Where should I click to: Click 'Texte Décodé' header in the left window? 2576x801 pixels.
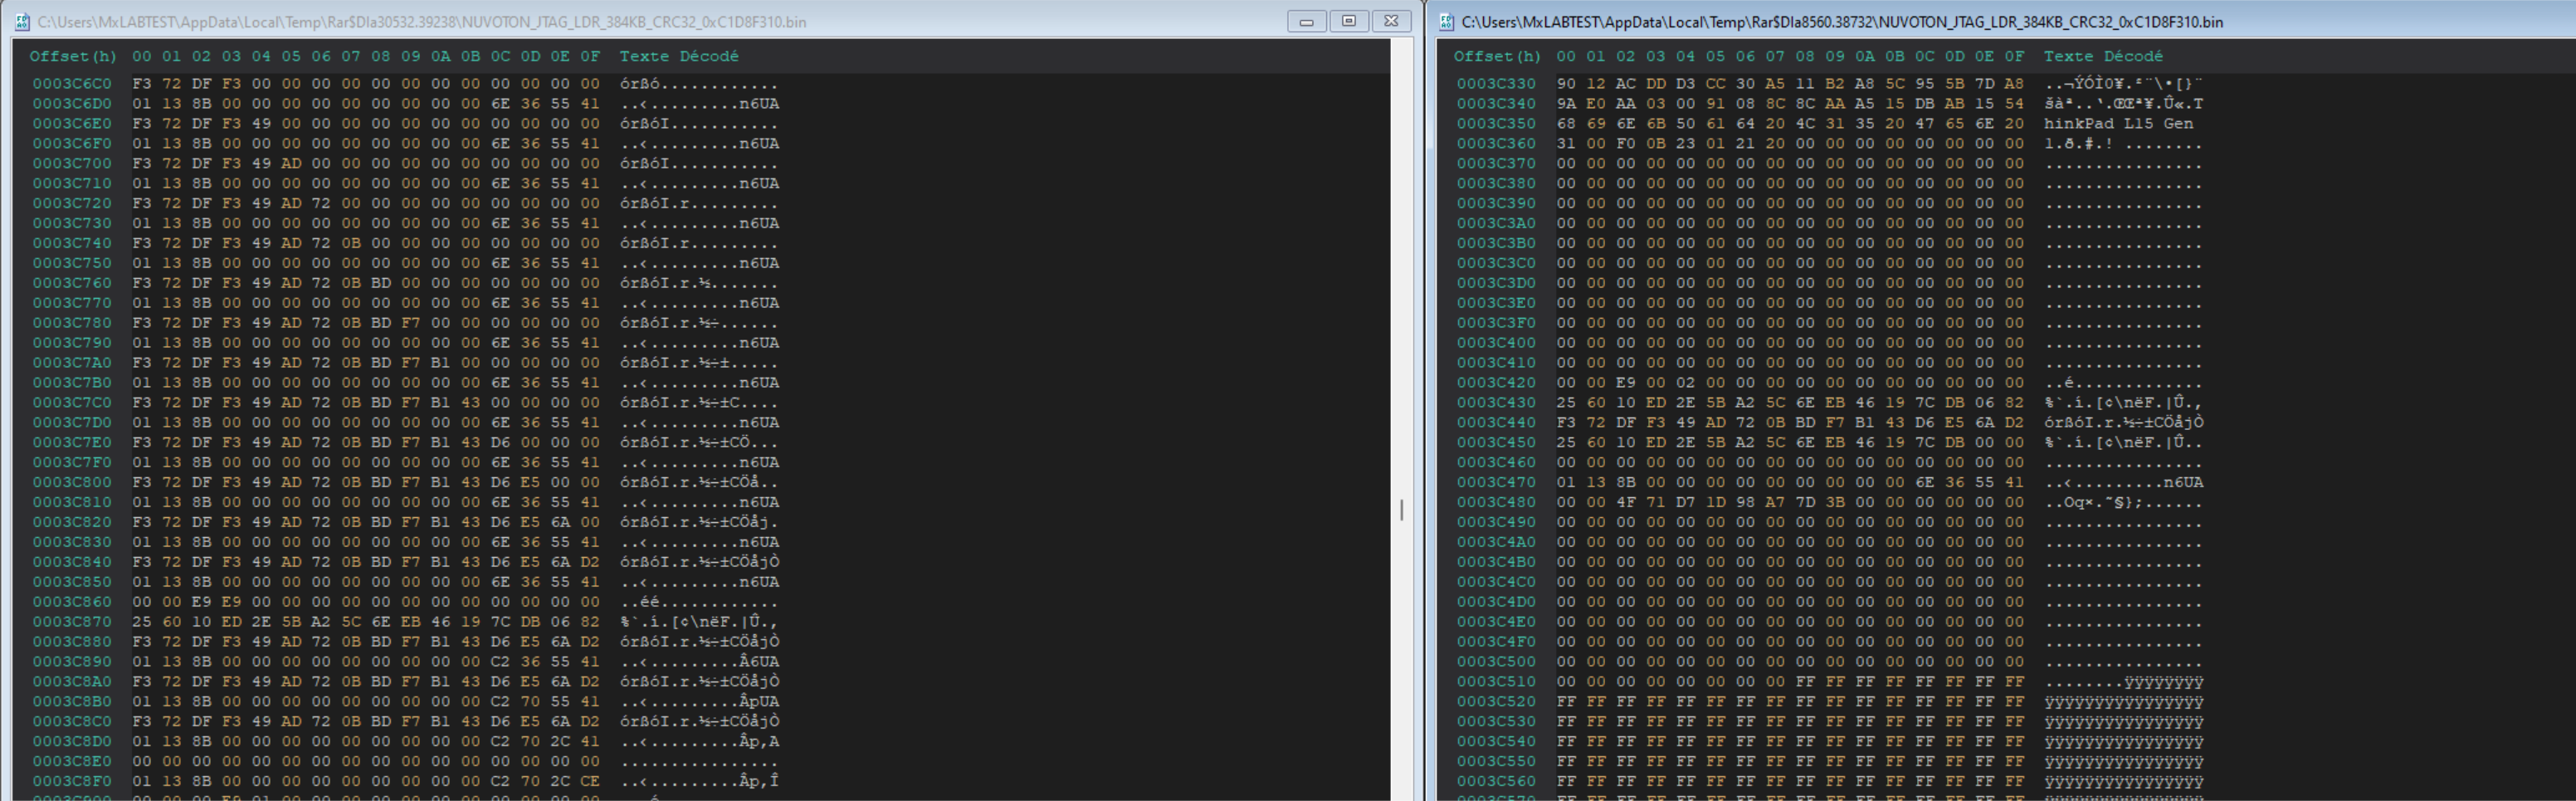click(679, 57)
